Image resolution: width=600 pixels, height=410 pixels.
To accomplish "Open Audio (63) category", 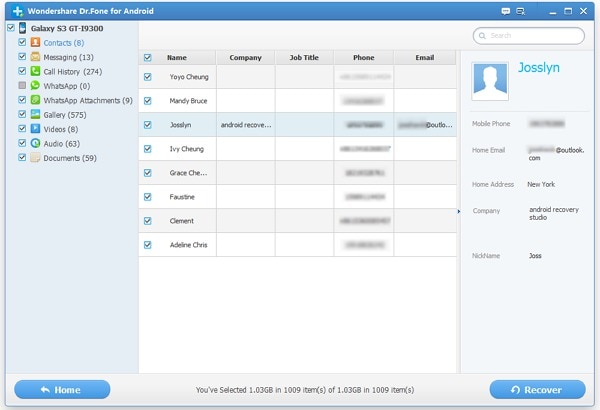I will [62, 144].
